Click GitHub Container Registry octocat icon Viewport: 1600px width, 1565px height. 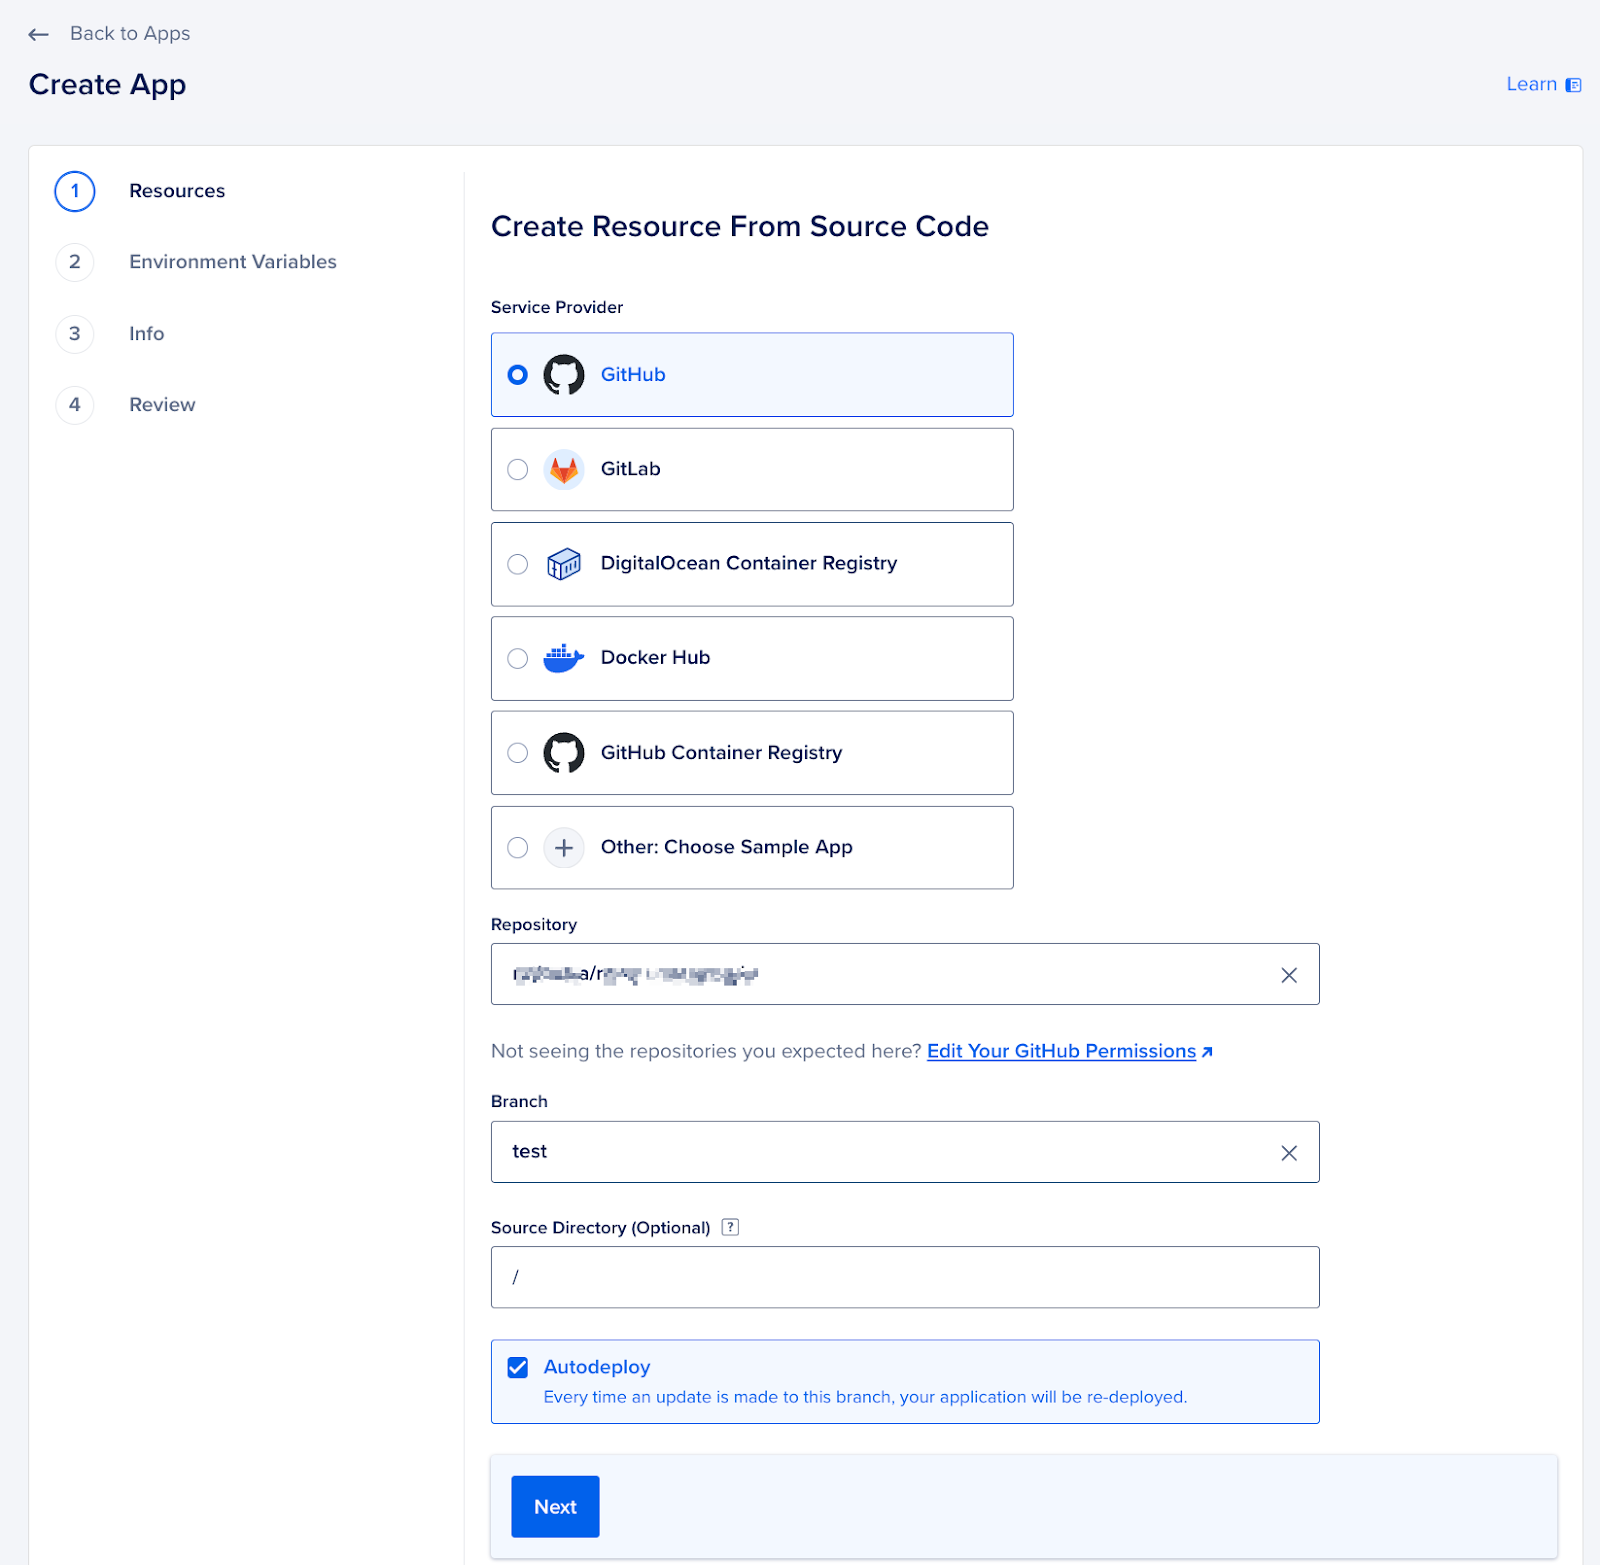[564, 753]
